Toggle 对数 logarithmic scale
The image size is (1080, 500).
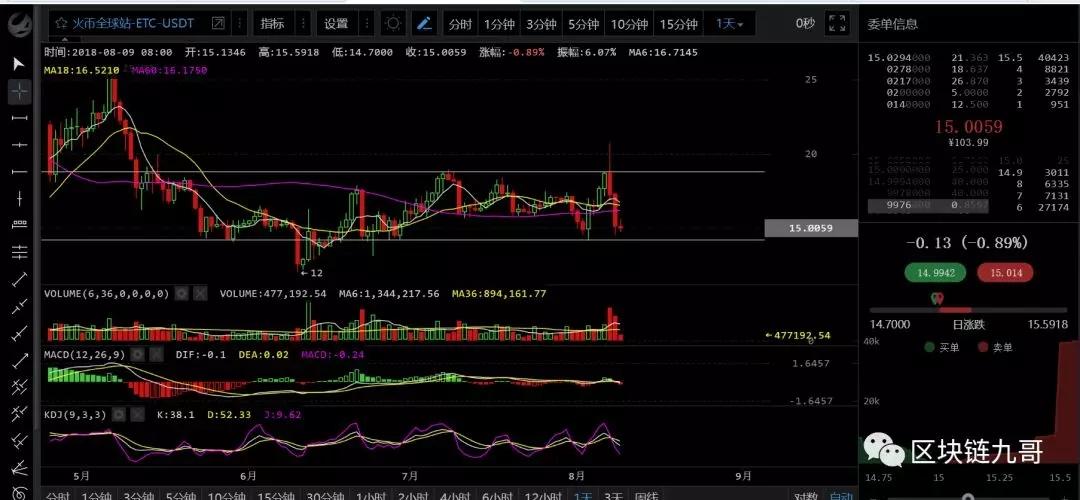[806, 495]
